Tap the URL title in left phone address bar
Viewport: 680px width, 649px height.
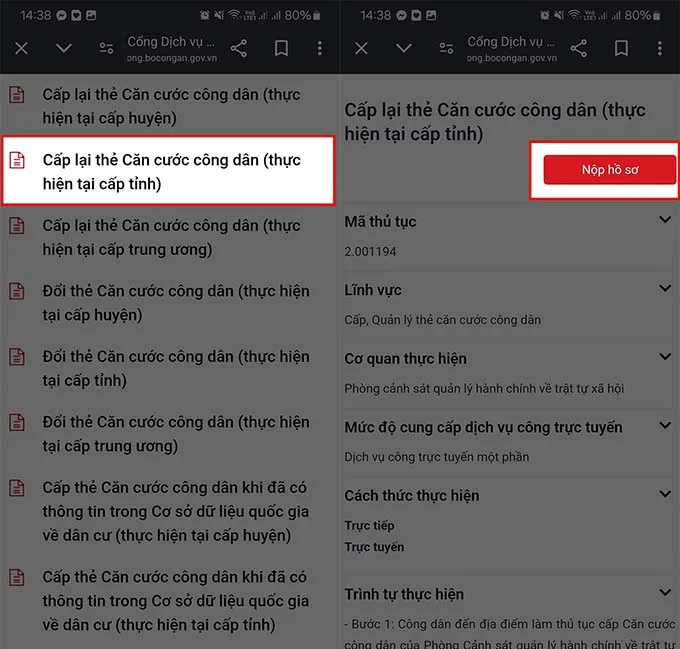pyautogui.click(x=171, y=42)
